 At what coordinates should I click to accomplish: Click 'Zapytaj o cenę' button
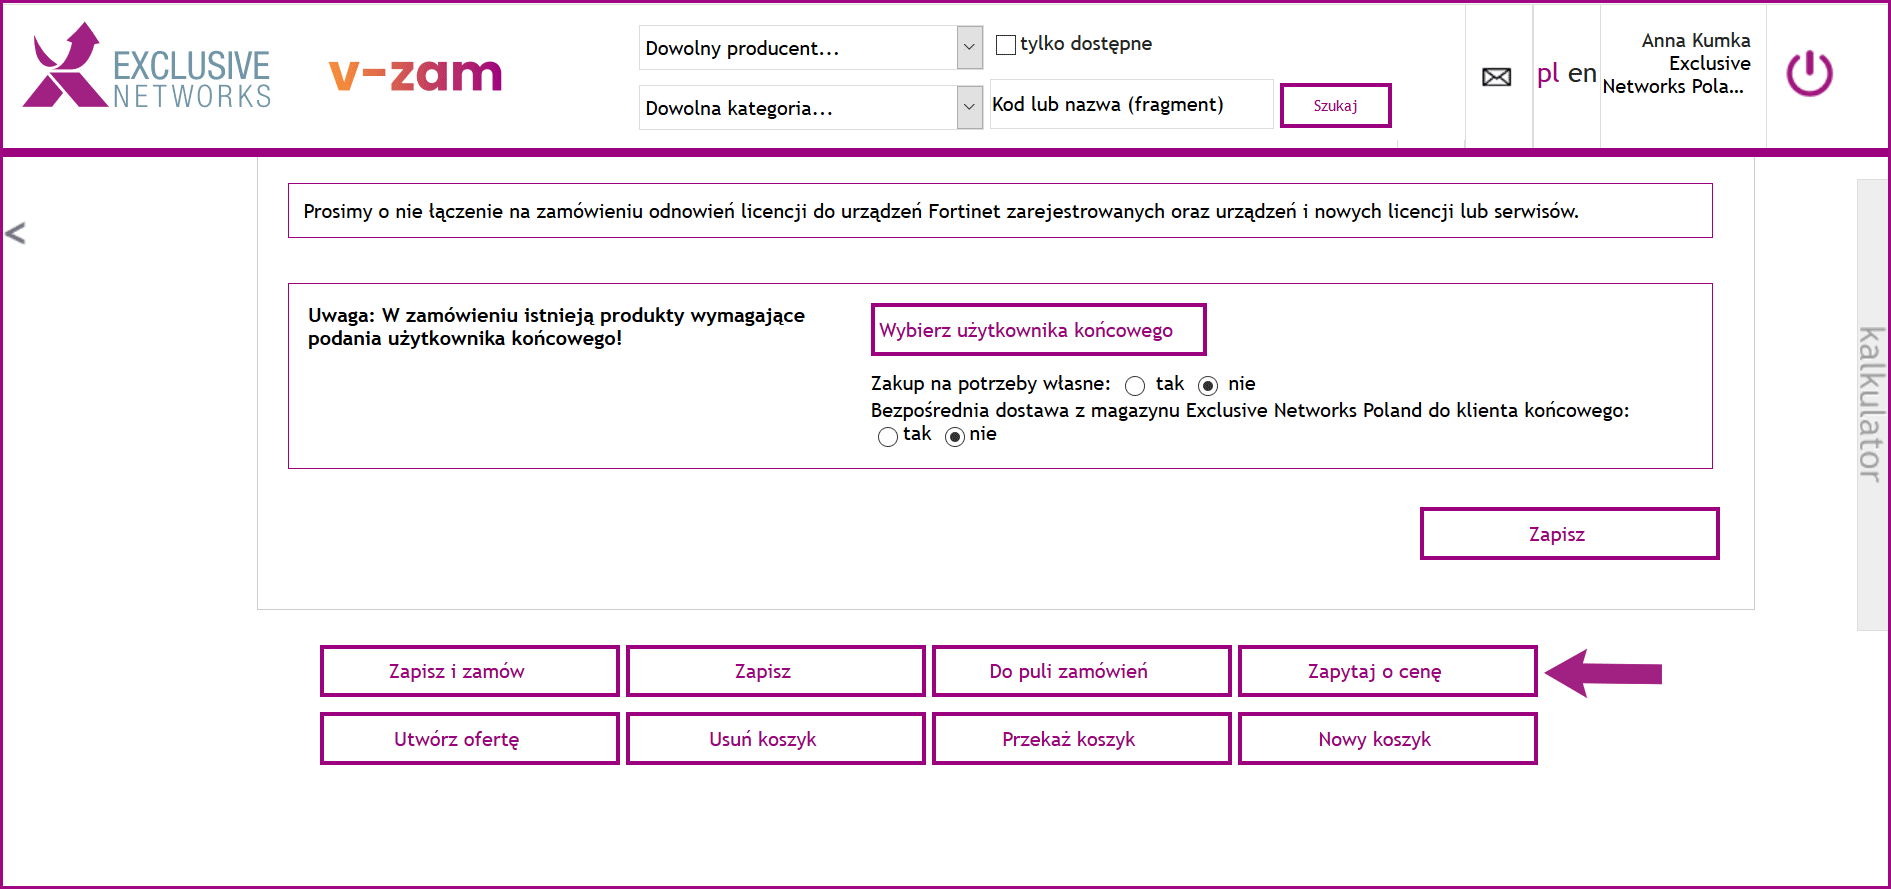[1387, 672]
